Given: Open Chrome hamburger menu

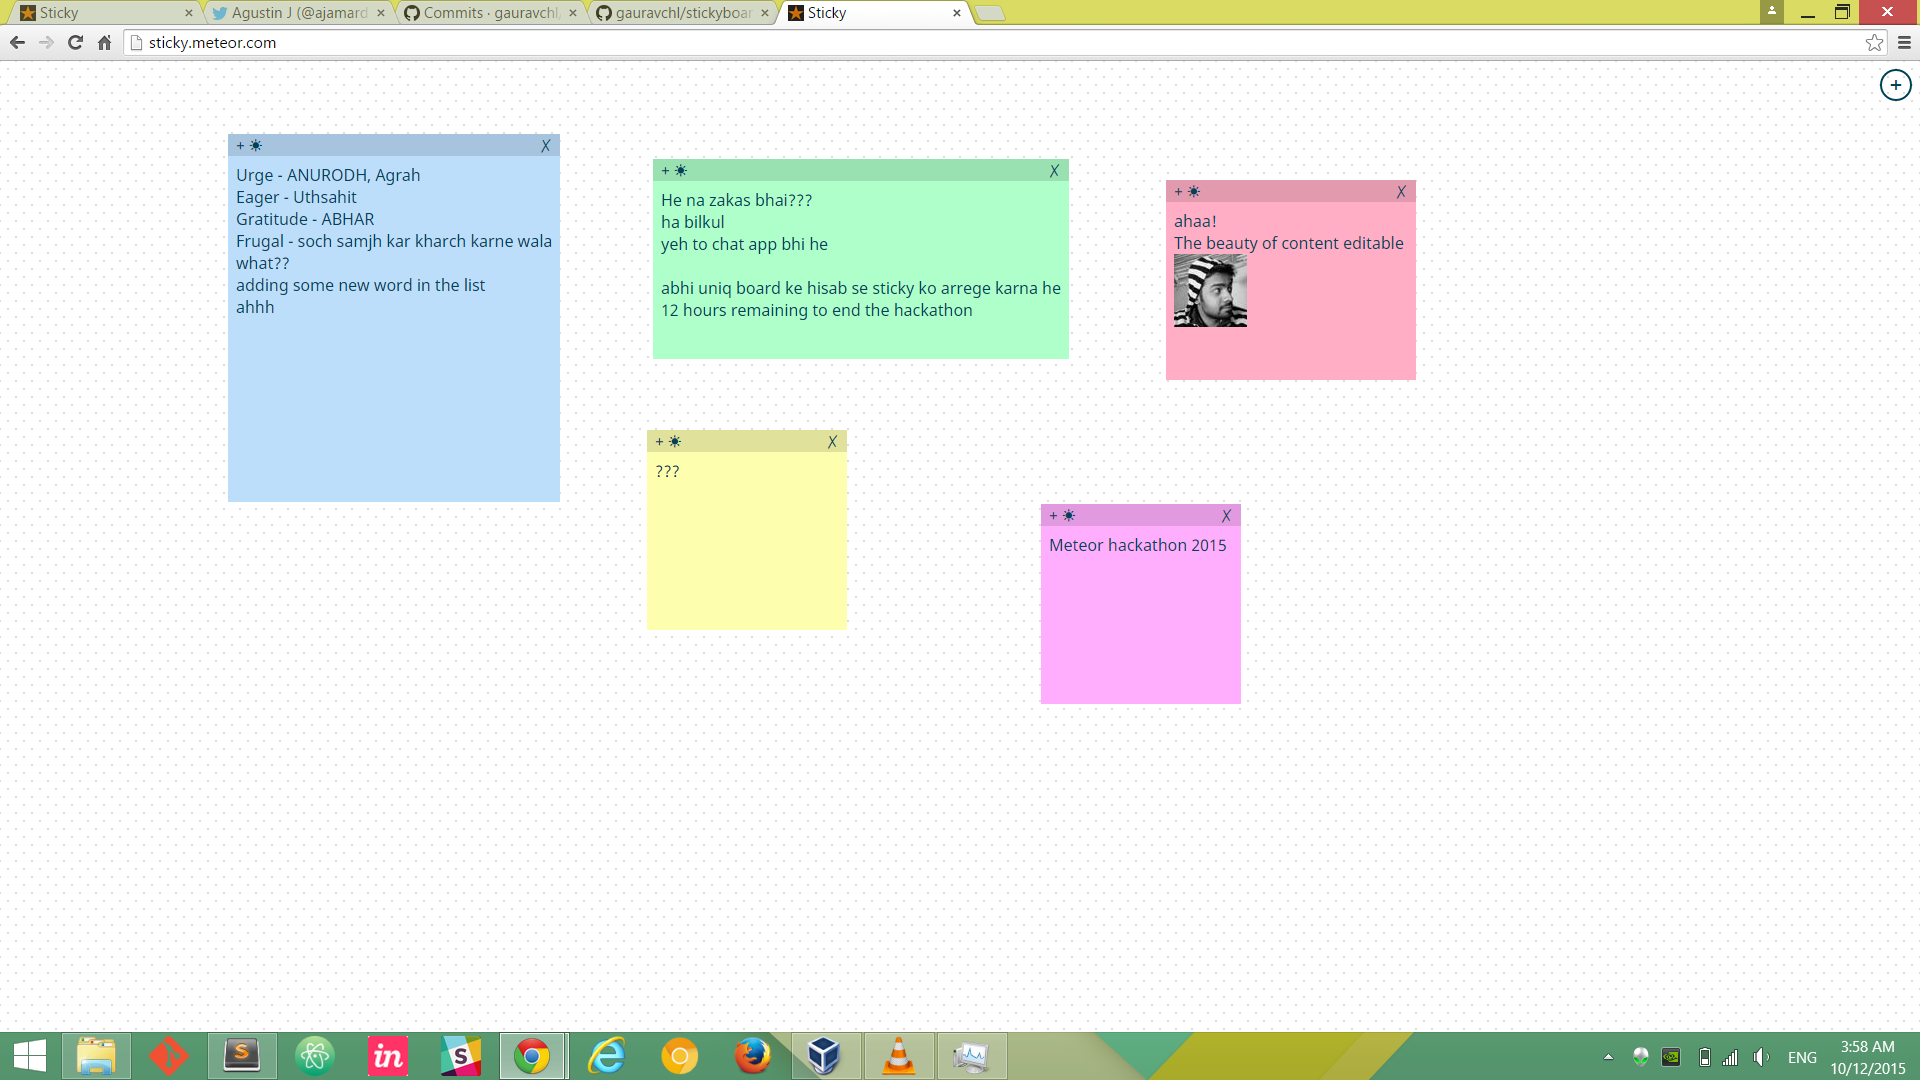Looking at the screenshot, I should click(1904, 43).
